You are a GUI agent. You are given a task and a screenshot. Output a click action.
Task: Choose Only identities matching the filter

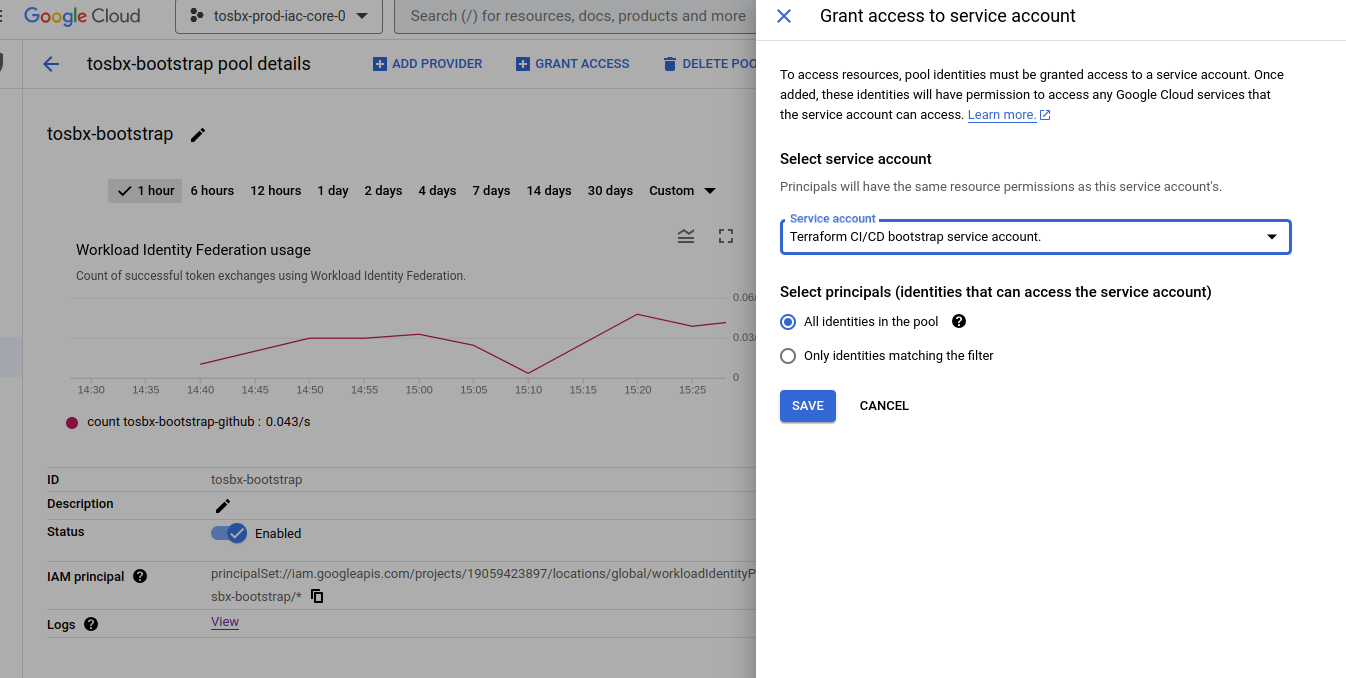coord(788,355)
